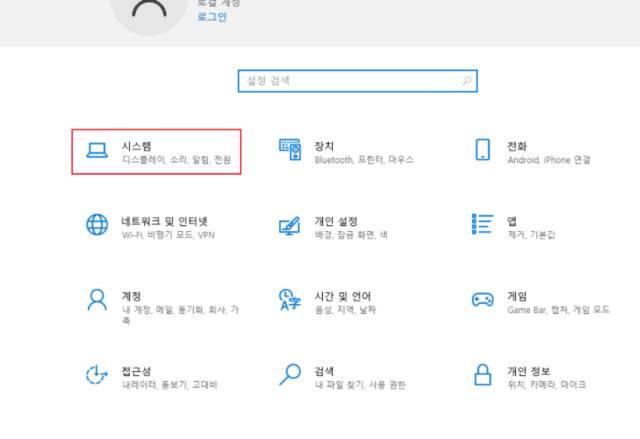Click the 로그인 link under local account
Image resolution: width=640 pixels, height=439 pixels.
point(211,18)
